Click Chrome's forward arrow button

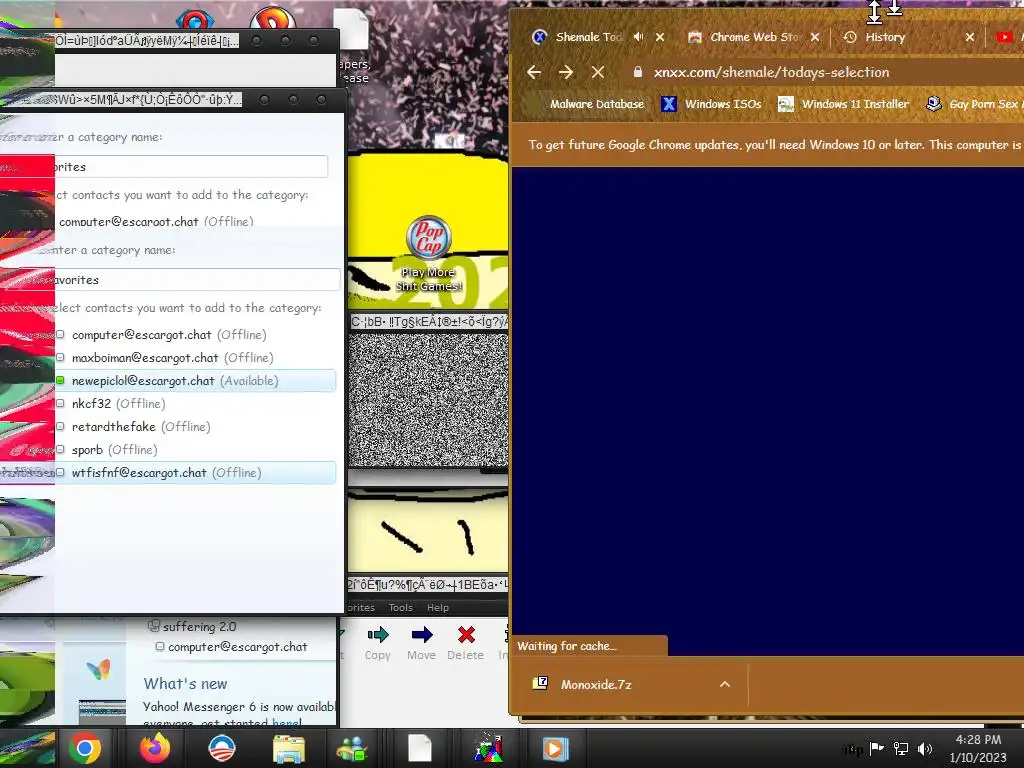point(566,72)
